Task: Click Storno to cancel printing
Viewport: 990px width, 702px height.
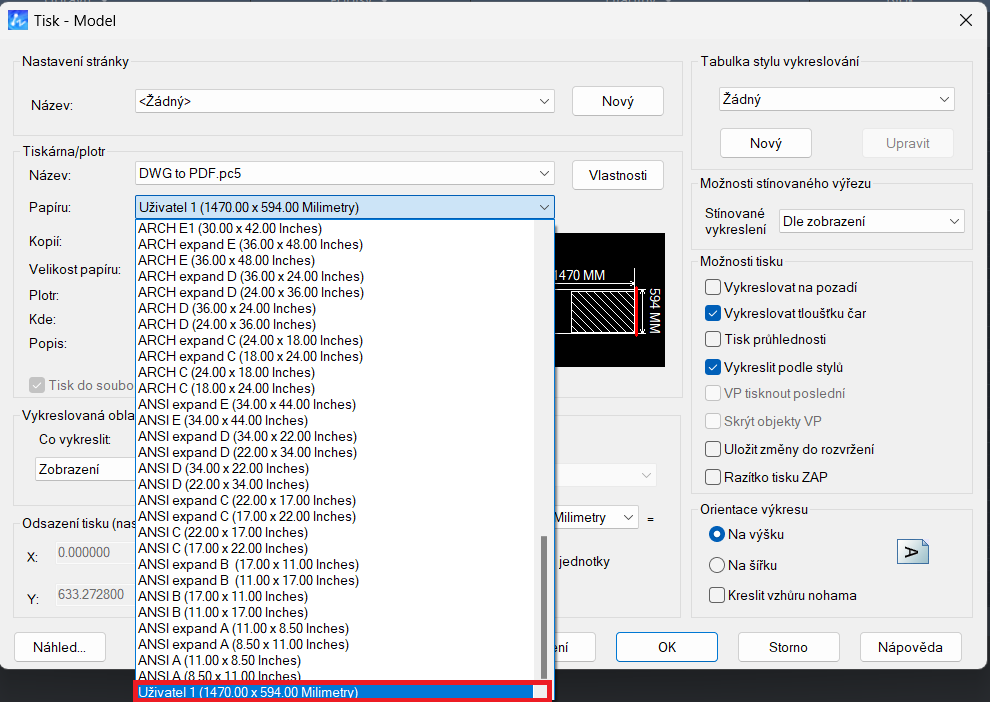Action: (x=788, y=647)
